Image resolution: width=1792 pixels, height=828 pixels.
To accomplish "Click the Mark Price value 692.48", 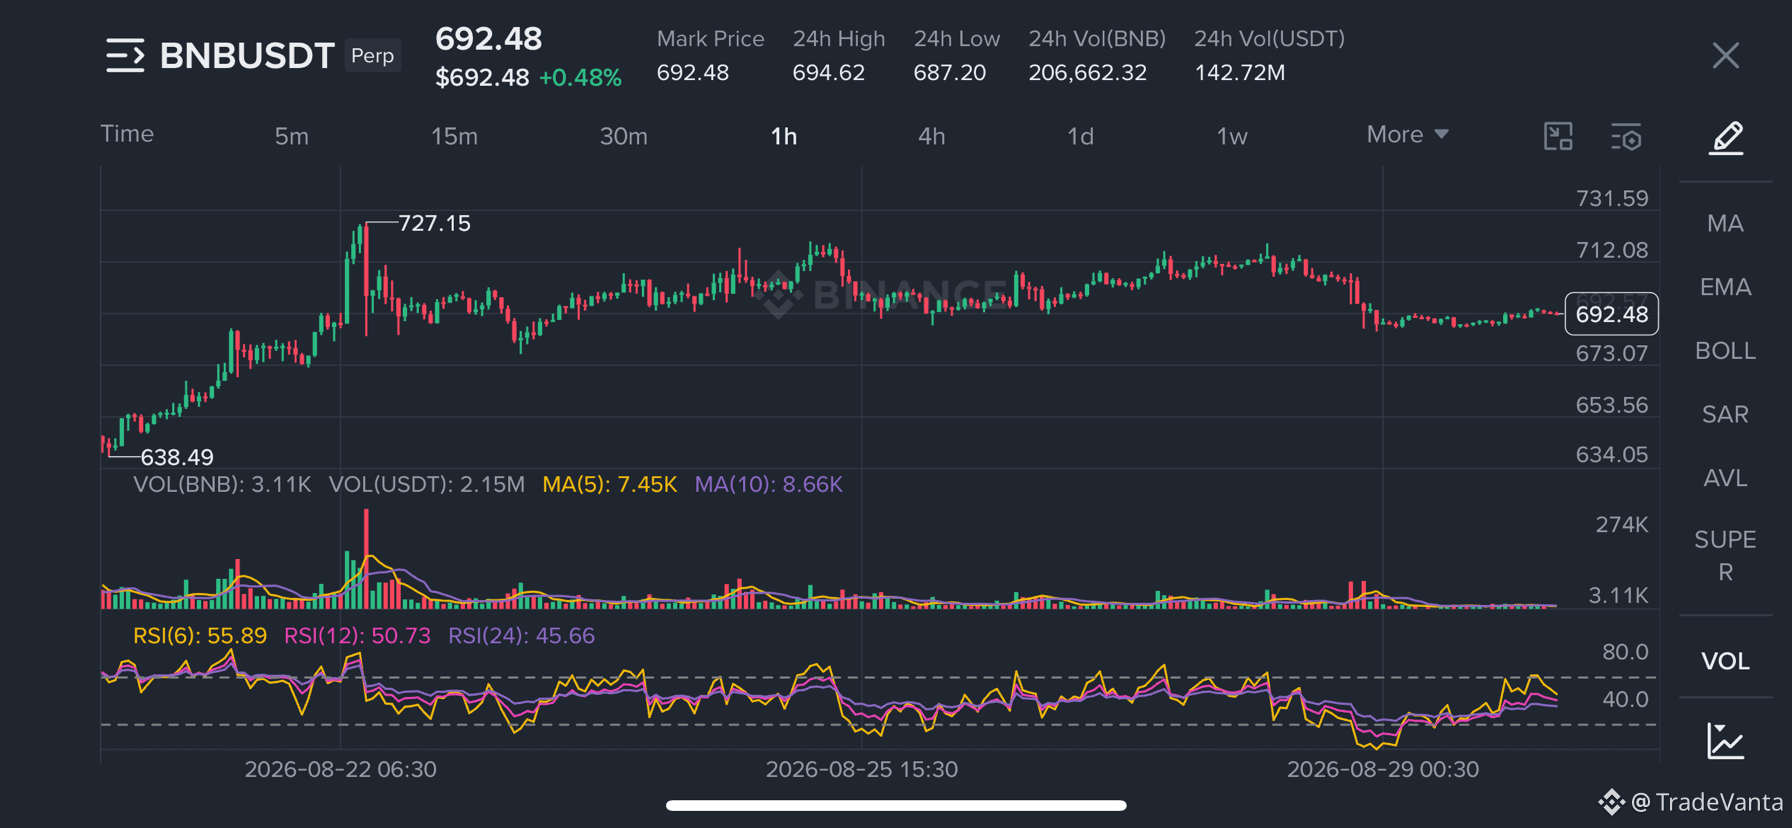I will (692, 73).
